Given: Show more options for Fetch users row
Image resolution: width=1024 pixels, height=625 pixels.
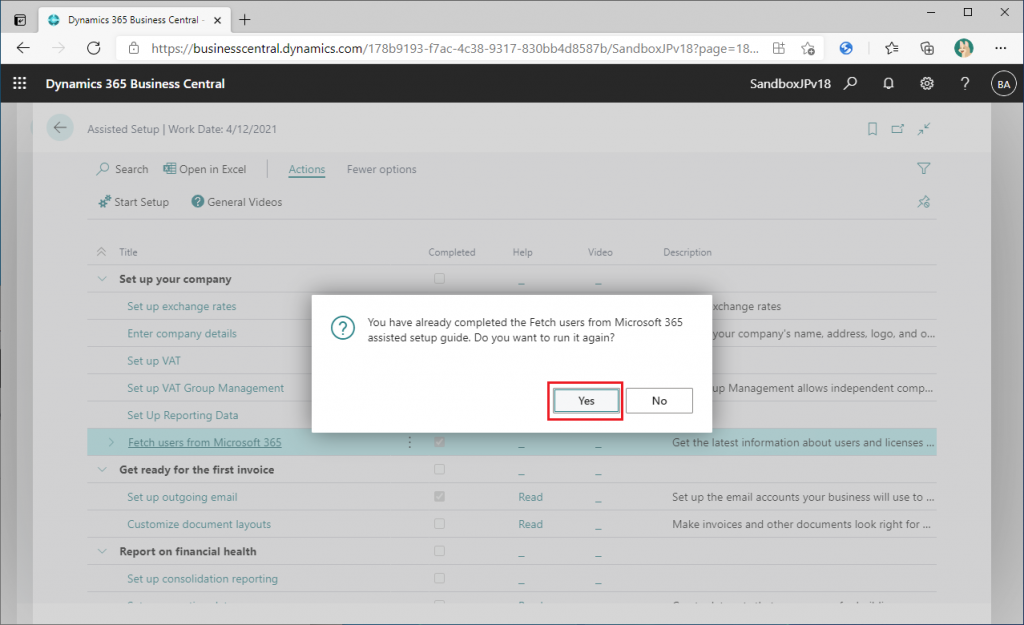Looking at the screenshot, I should 409,443.
